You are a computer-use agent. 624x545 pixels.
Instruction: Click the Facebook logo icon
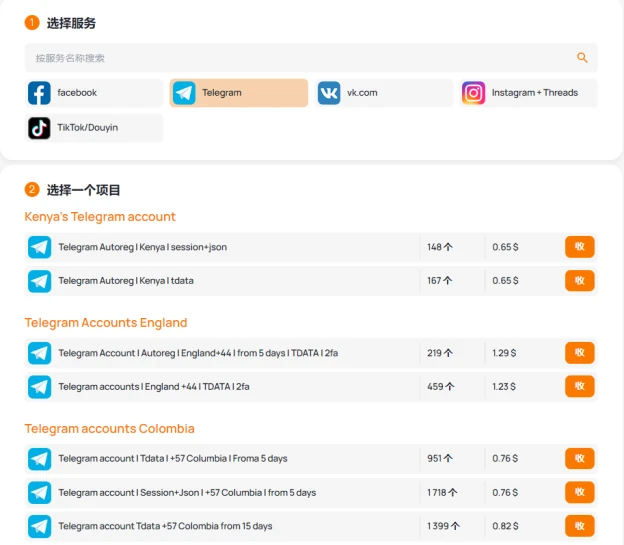(39, 93)
